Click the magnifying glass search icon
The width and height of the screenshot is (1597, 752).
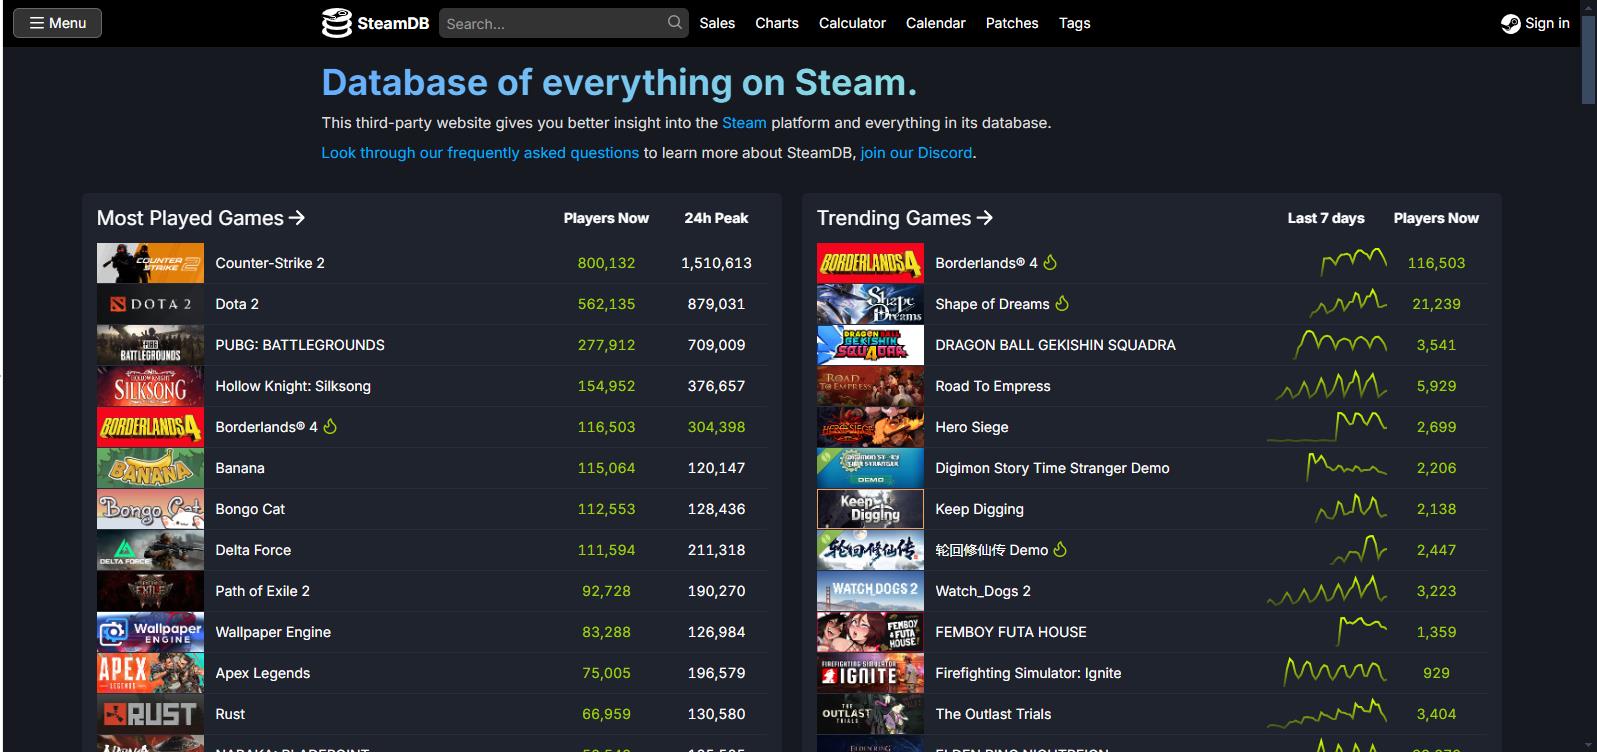click(675, 22)
